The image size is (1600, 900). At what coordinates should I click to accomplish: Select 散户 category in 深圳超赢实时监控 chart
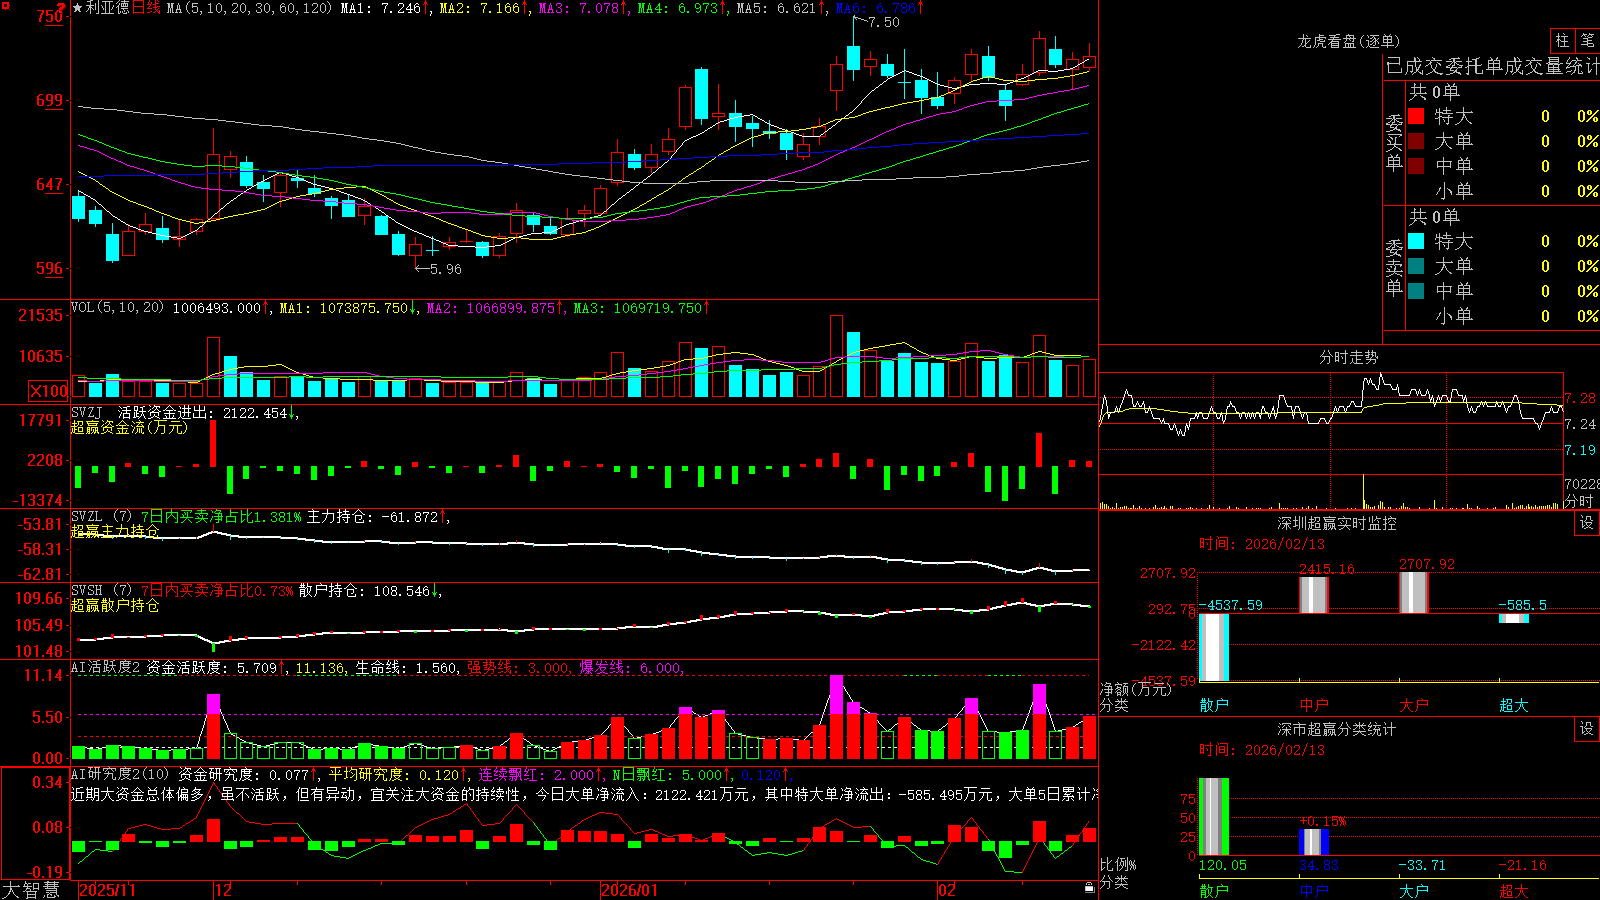pos(1214,705)
